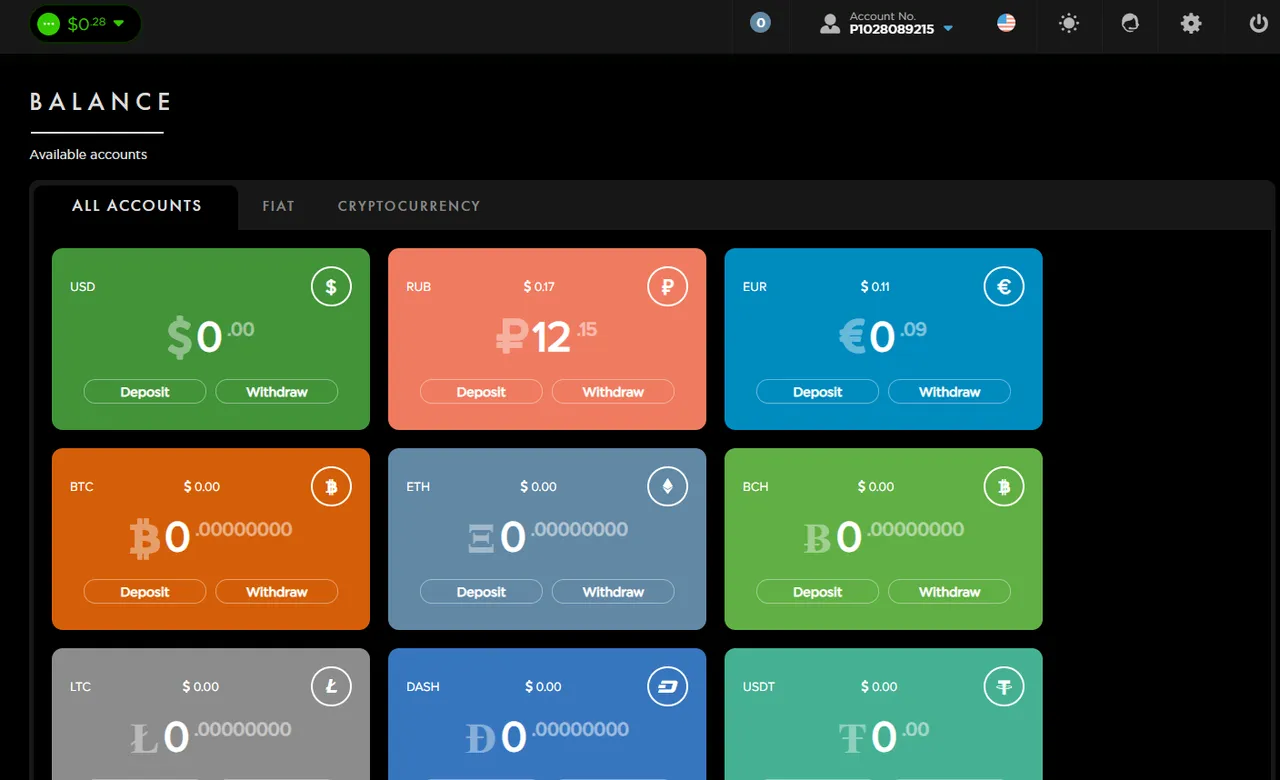Click the ruble icon on RUB card
Image resolution: width=1280 pixels, height=780 pixels.
(x=667, y=287)
